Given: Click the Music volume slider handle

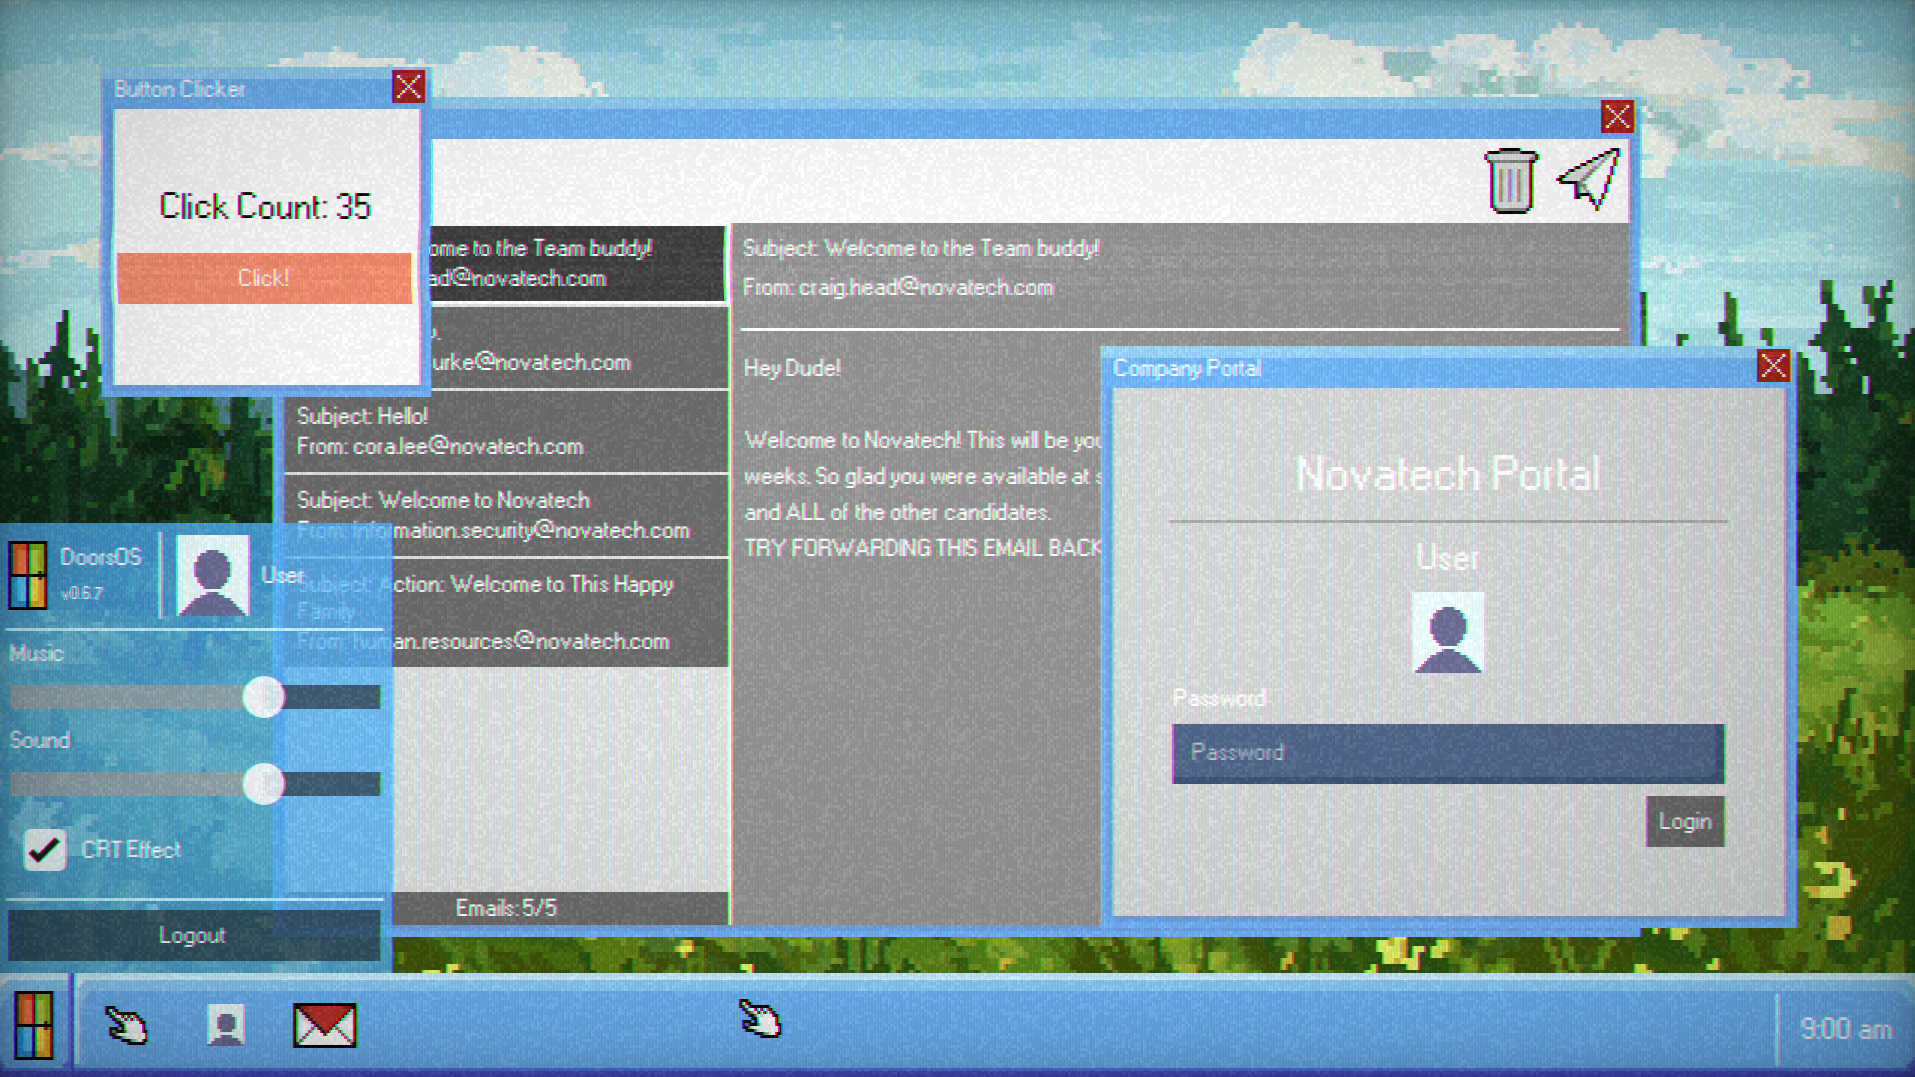Looking at the screenshot, I should [264, 697].
